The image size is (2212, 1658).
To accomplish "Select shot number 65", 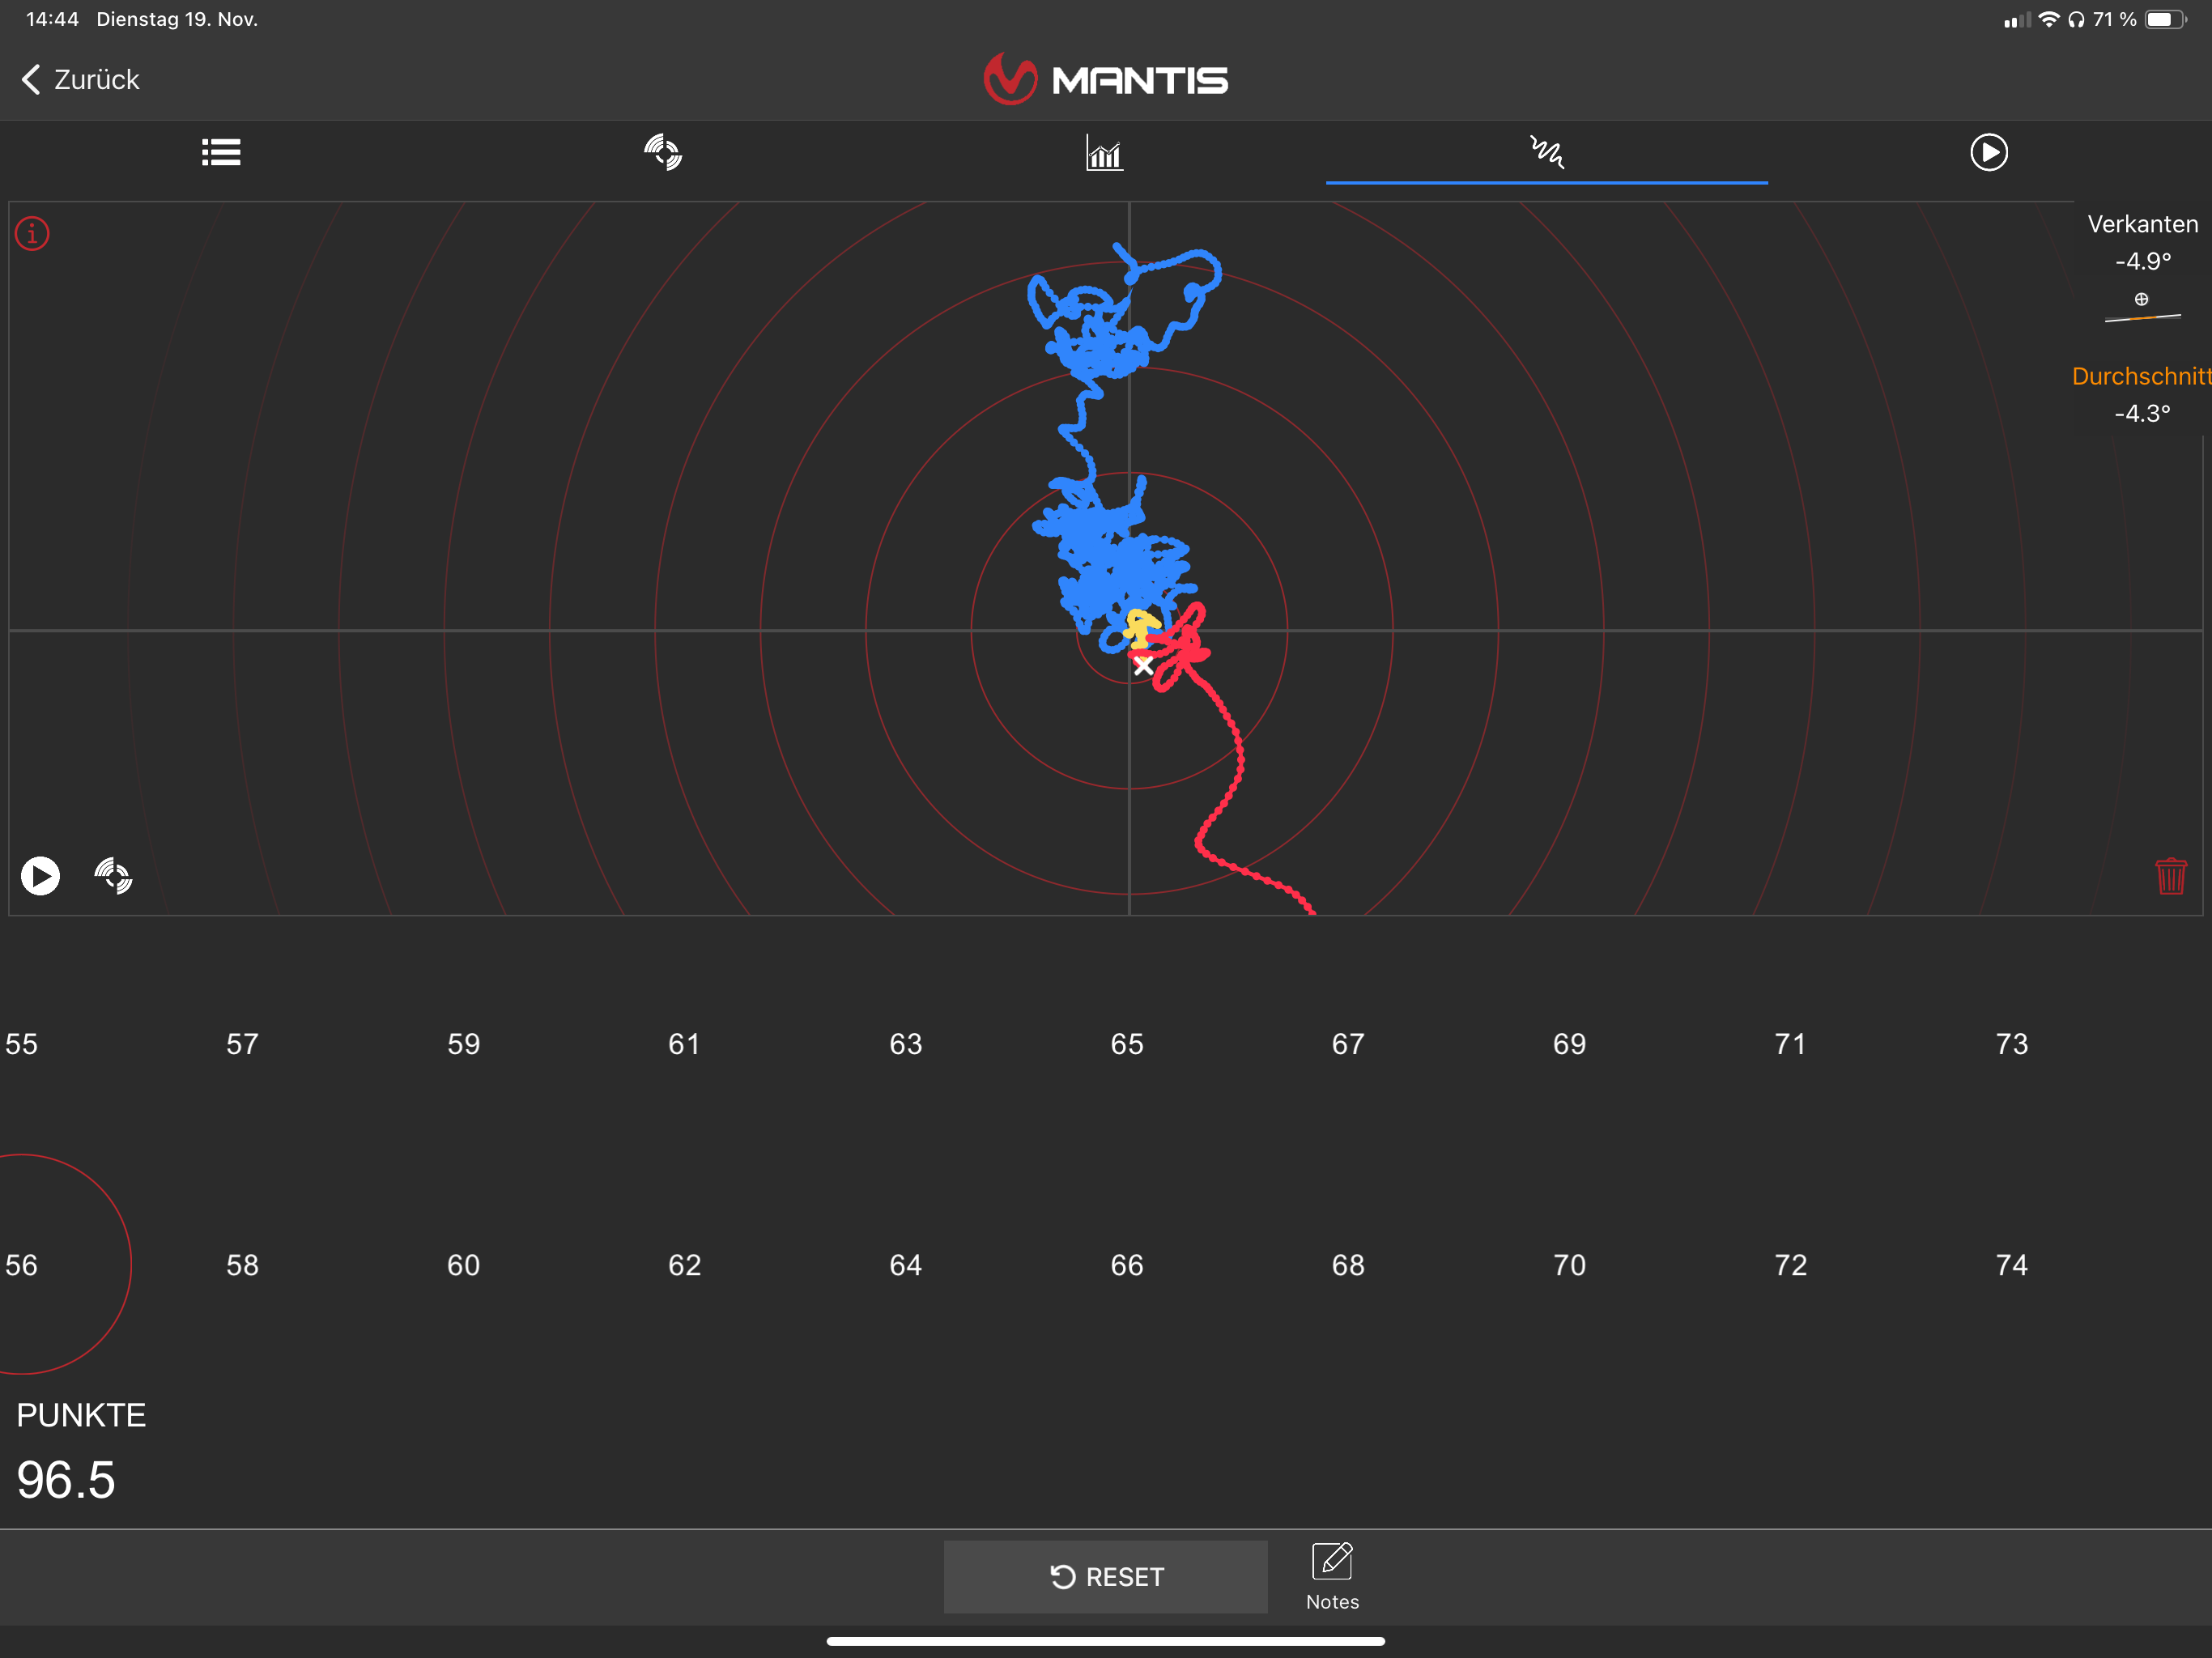I will pyautogui.click(x=1127, y=1044).
